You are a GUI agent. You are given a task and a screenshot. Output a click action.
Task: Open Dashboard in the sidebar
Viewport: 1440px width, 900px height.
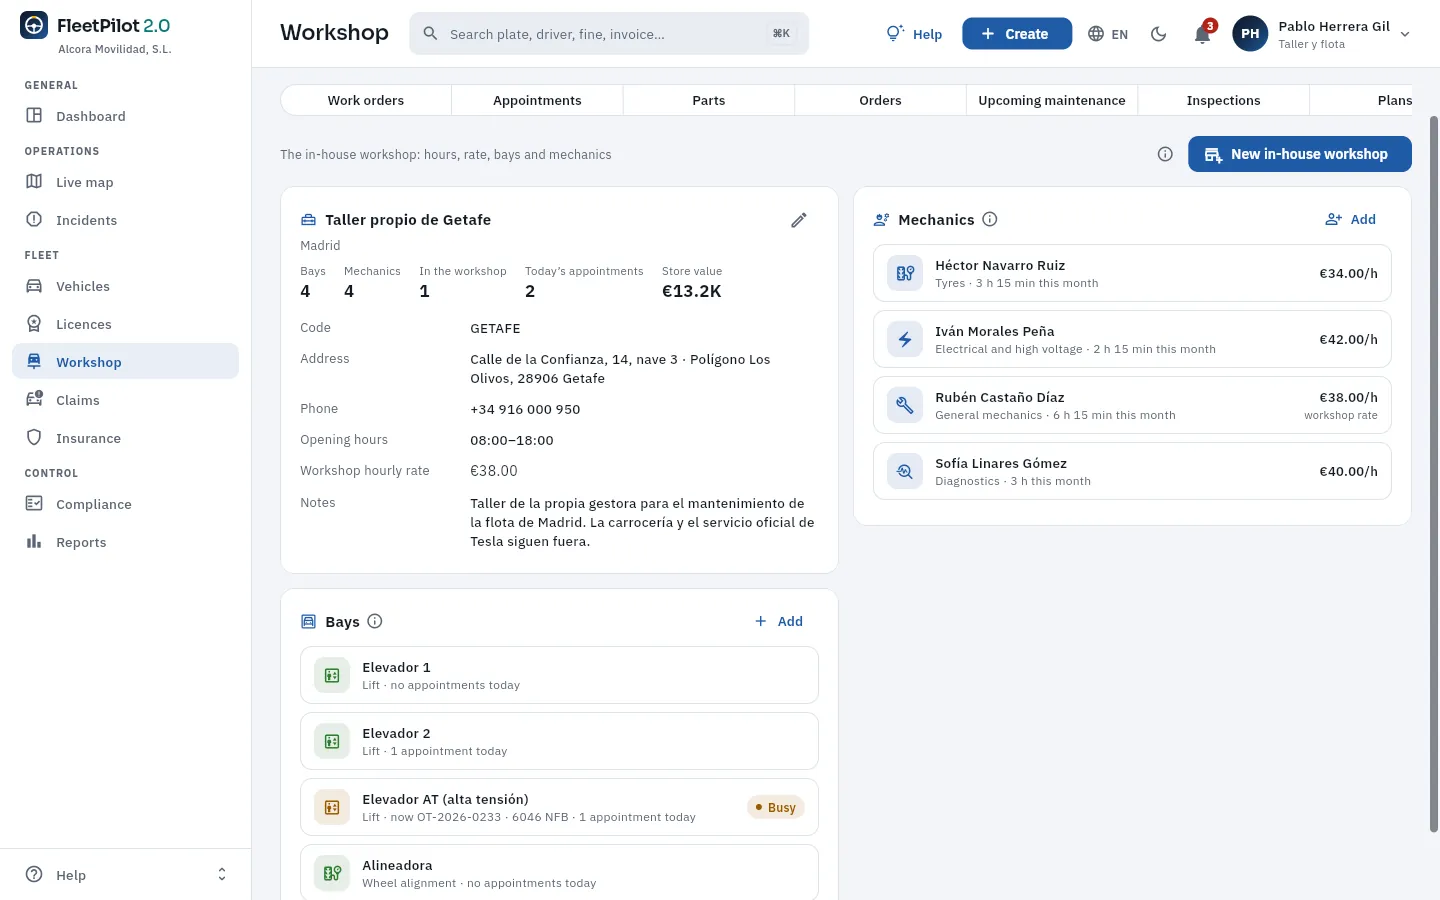click(126, 116)
